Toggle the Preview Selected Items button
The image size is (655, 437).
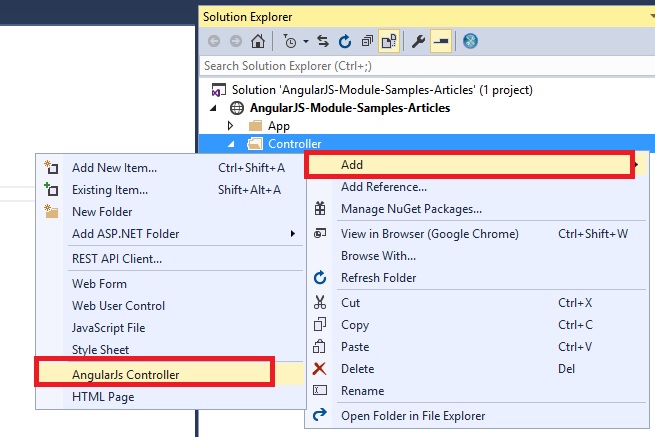(440, 41)
